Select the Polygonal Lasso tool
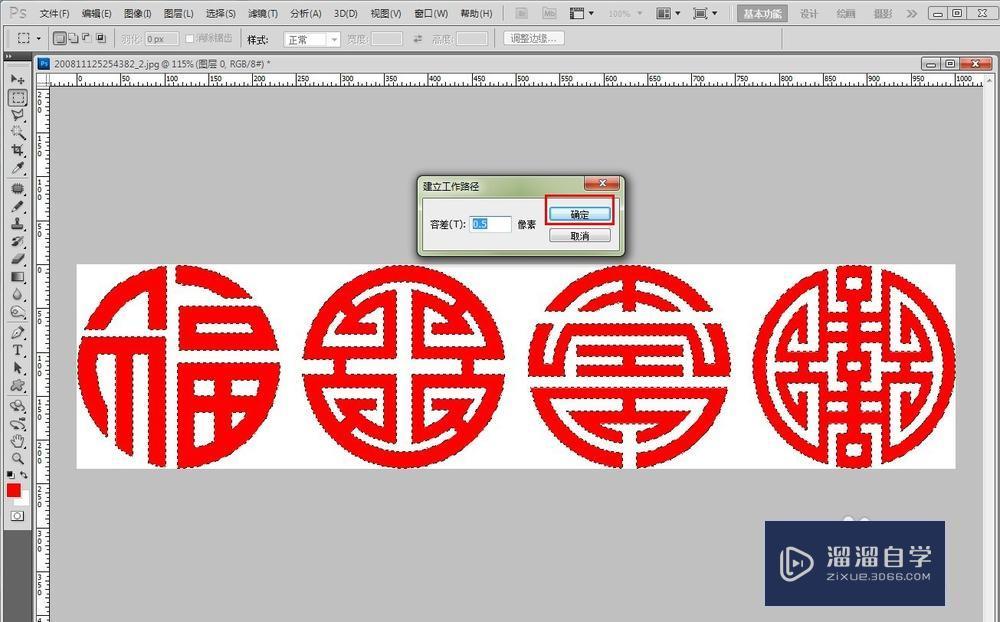 pyautogui.click(x=17, y=115)
